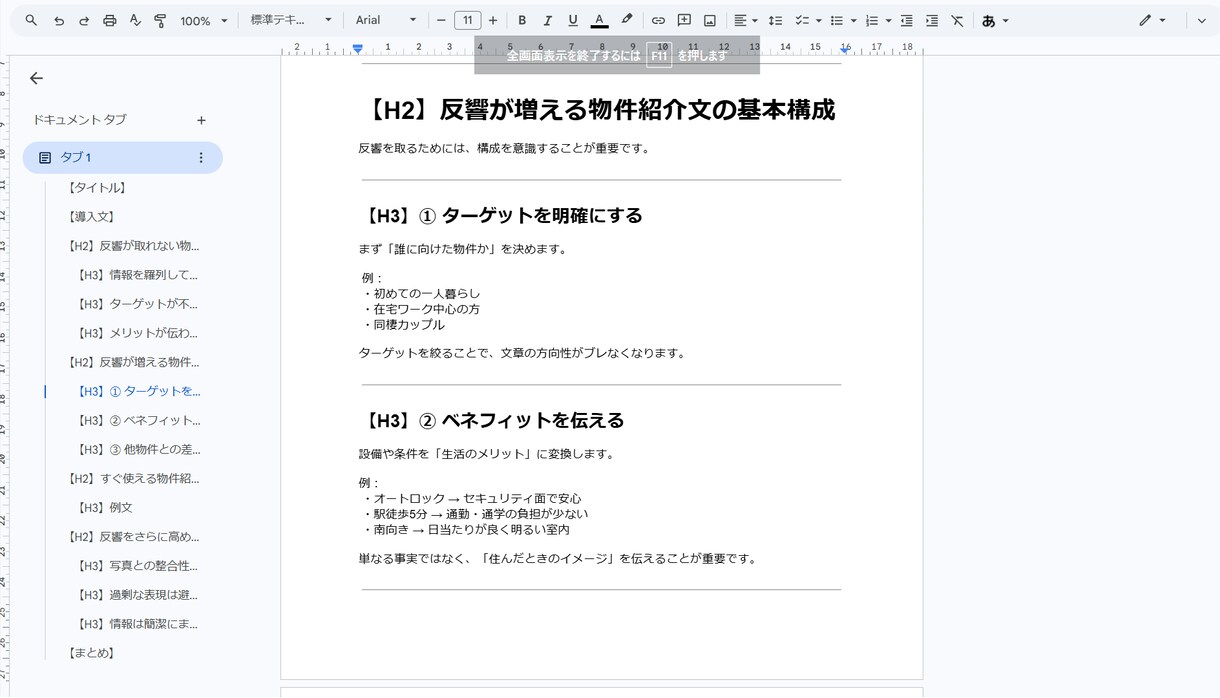1220x698 pixels.
Task: Insert an image
Action: [710, 20]
